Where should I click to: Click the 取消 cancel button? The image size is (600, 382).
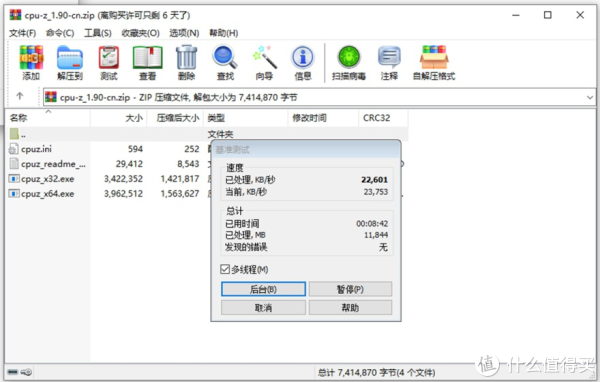(x=263, y=307)
